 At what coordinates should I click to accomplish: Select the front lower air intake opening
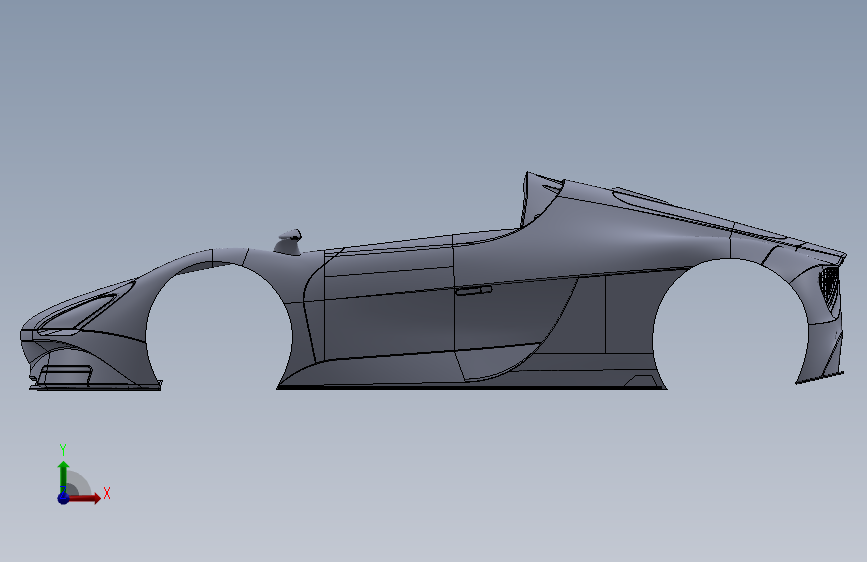coord(65,374)
